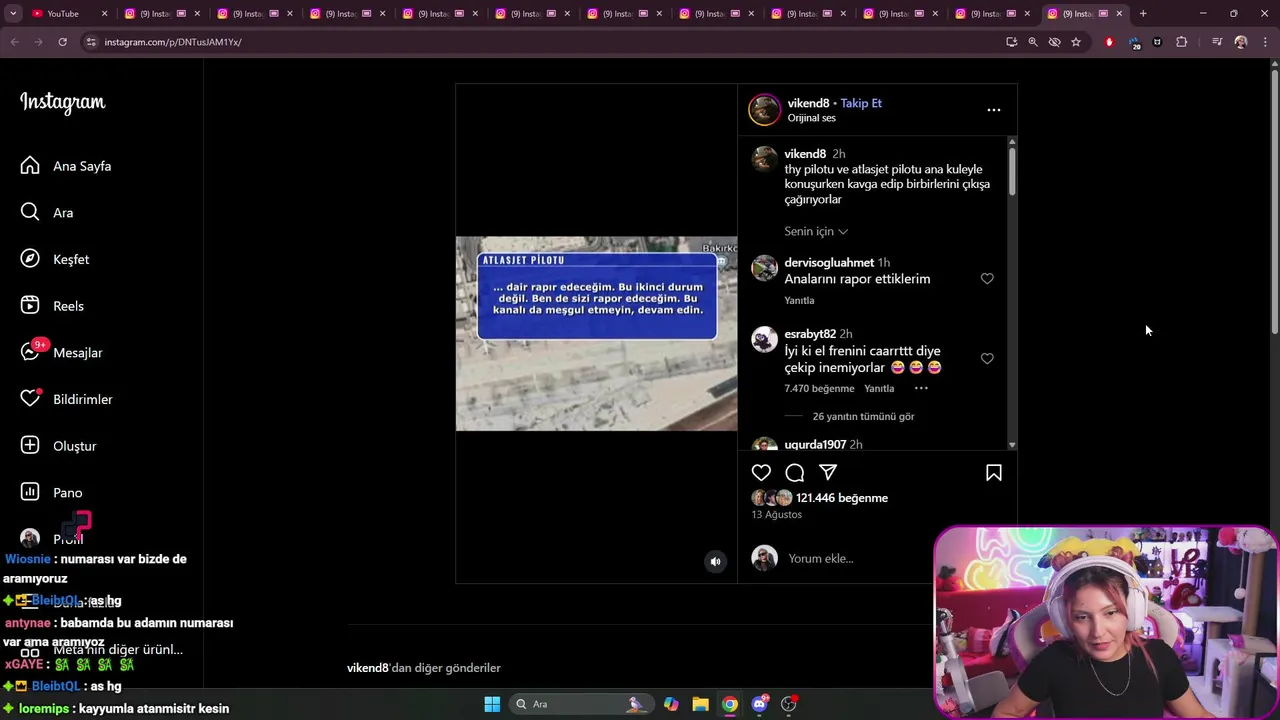Open OBS Studio from taskbar
This screenshot has width=1280, height=720.
tap(789, 704)
